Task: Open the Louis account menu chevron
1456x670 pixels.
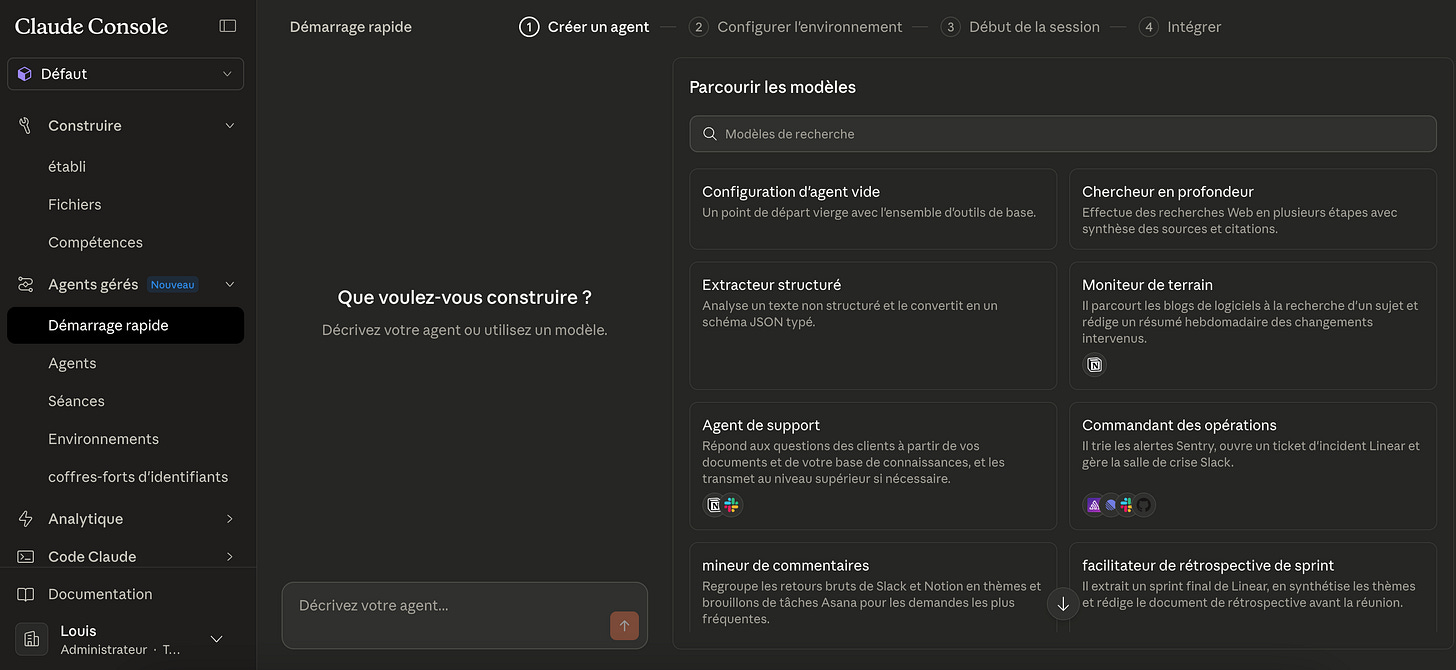Action: point(216,639)
